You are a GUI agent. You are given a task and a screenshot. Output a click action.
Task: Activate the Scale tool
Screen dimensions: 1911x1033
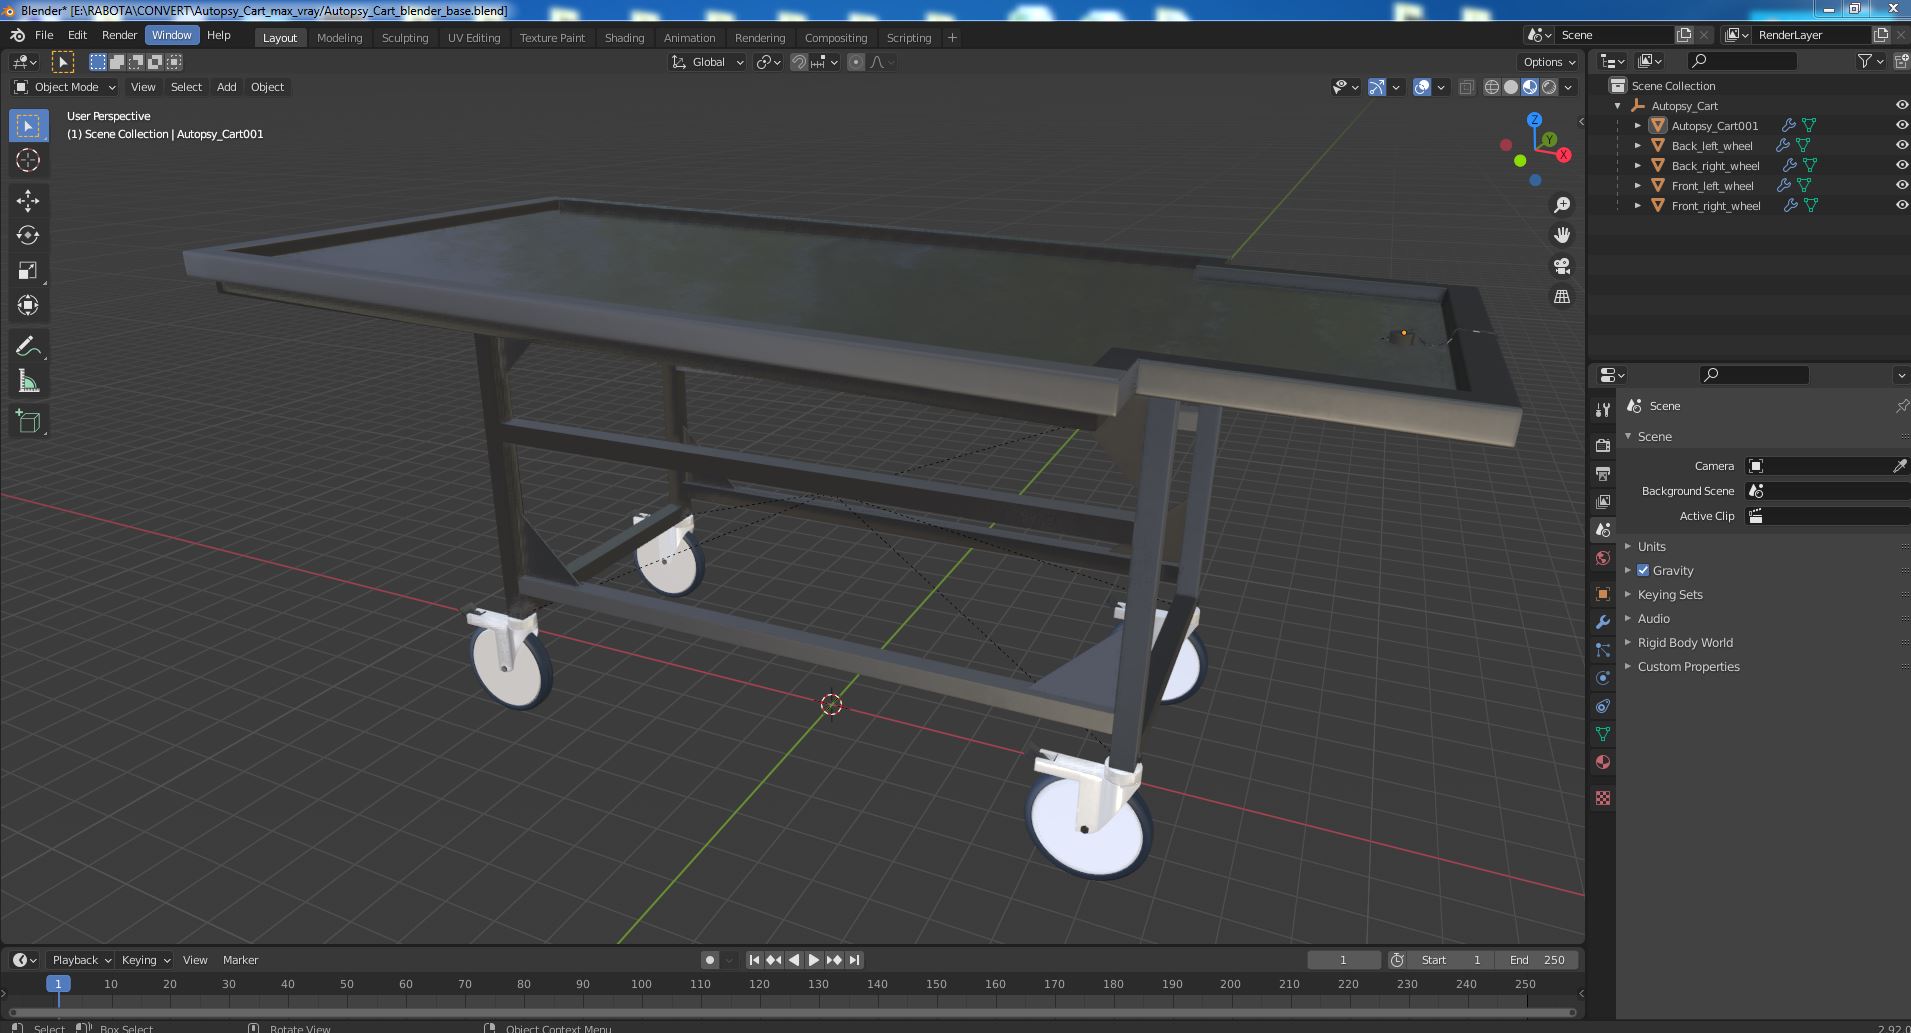pyautogui.click(x=28, y=271)
